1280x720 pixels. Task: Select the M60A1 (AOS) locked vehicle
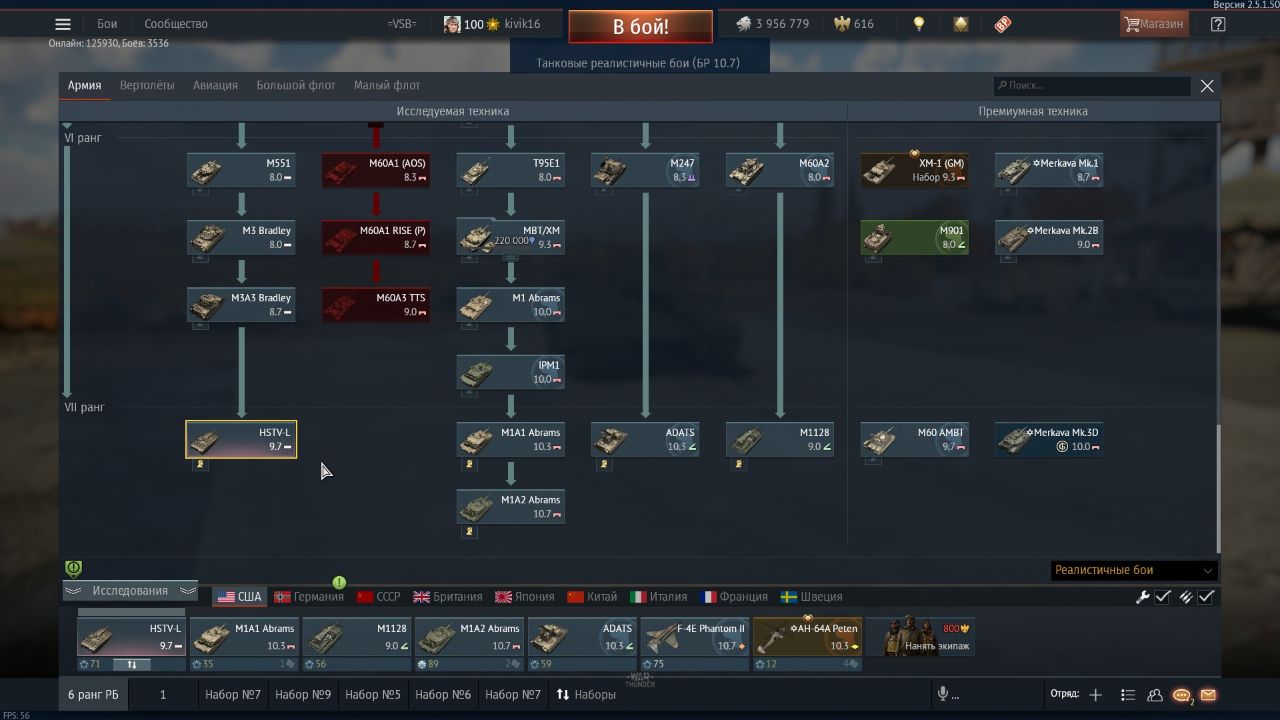pyautogui.click(x=376, y=170)
